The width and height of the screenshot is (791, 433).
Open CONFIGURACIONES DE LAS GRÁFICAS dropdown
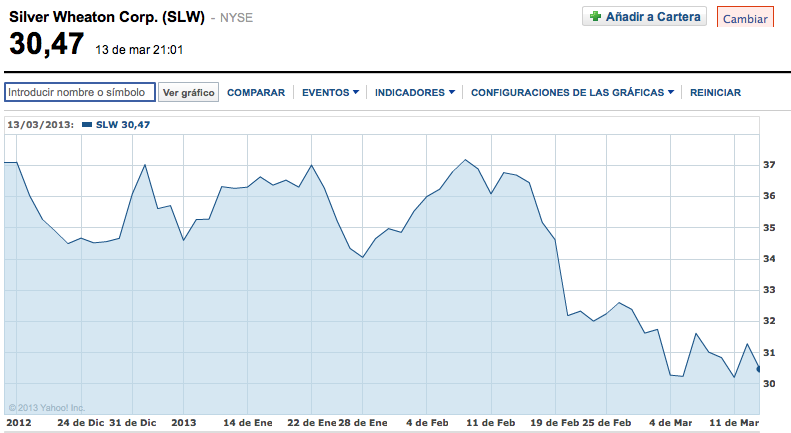[x=573, y=93]
